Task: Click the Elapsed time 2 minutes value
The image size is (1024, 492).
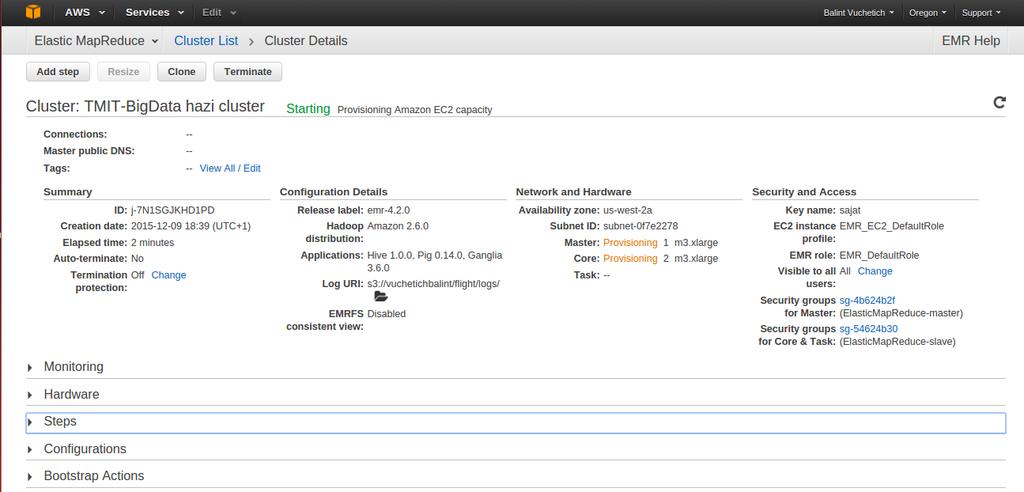Action: click(x=152, y=242)
